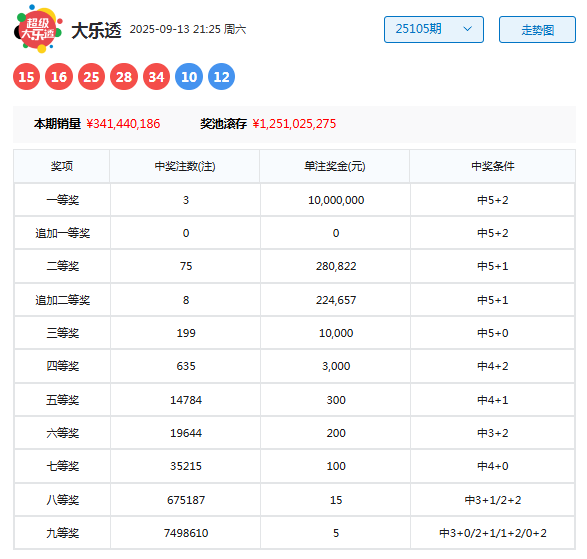The image size is (587, 559).
Task: Open the 走势图 trend chart button
Action: coord(537,29)
